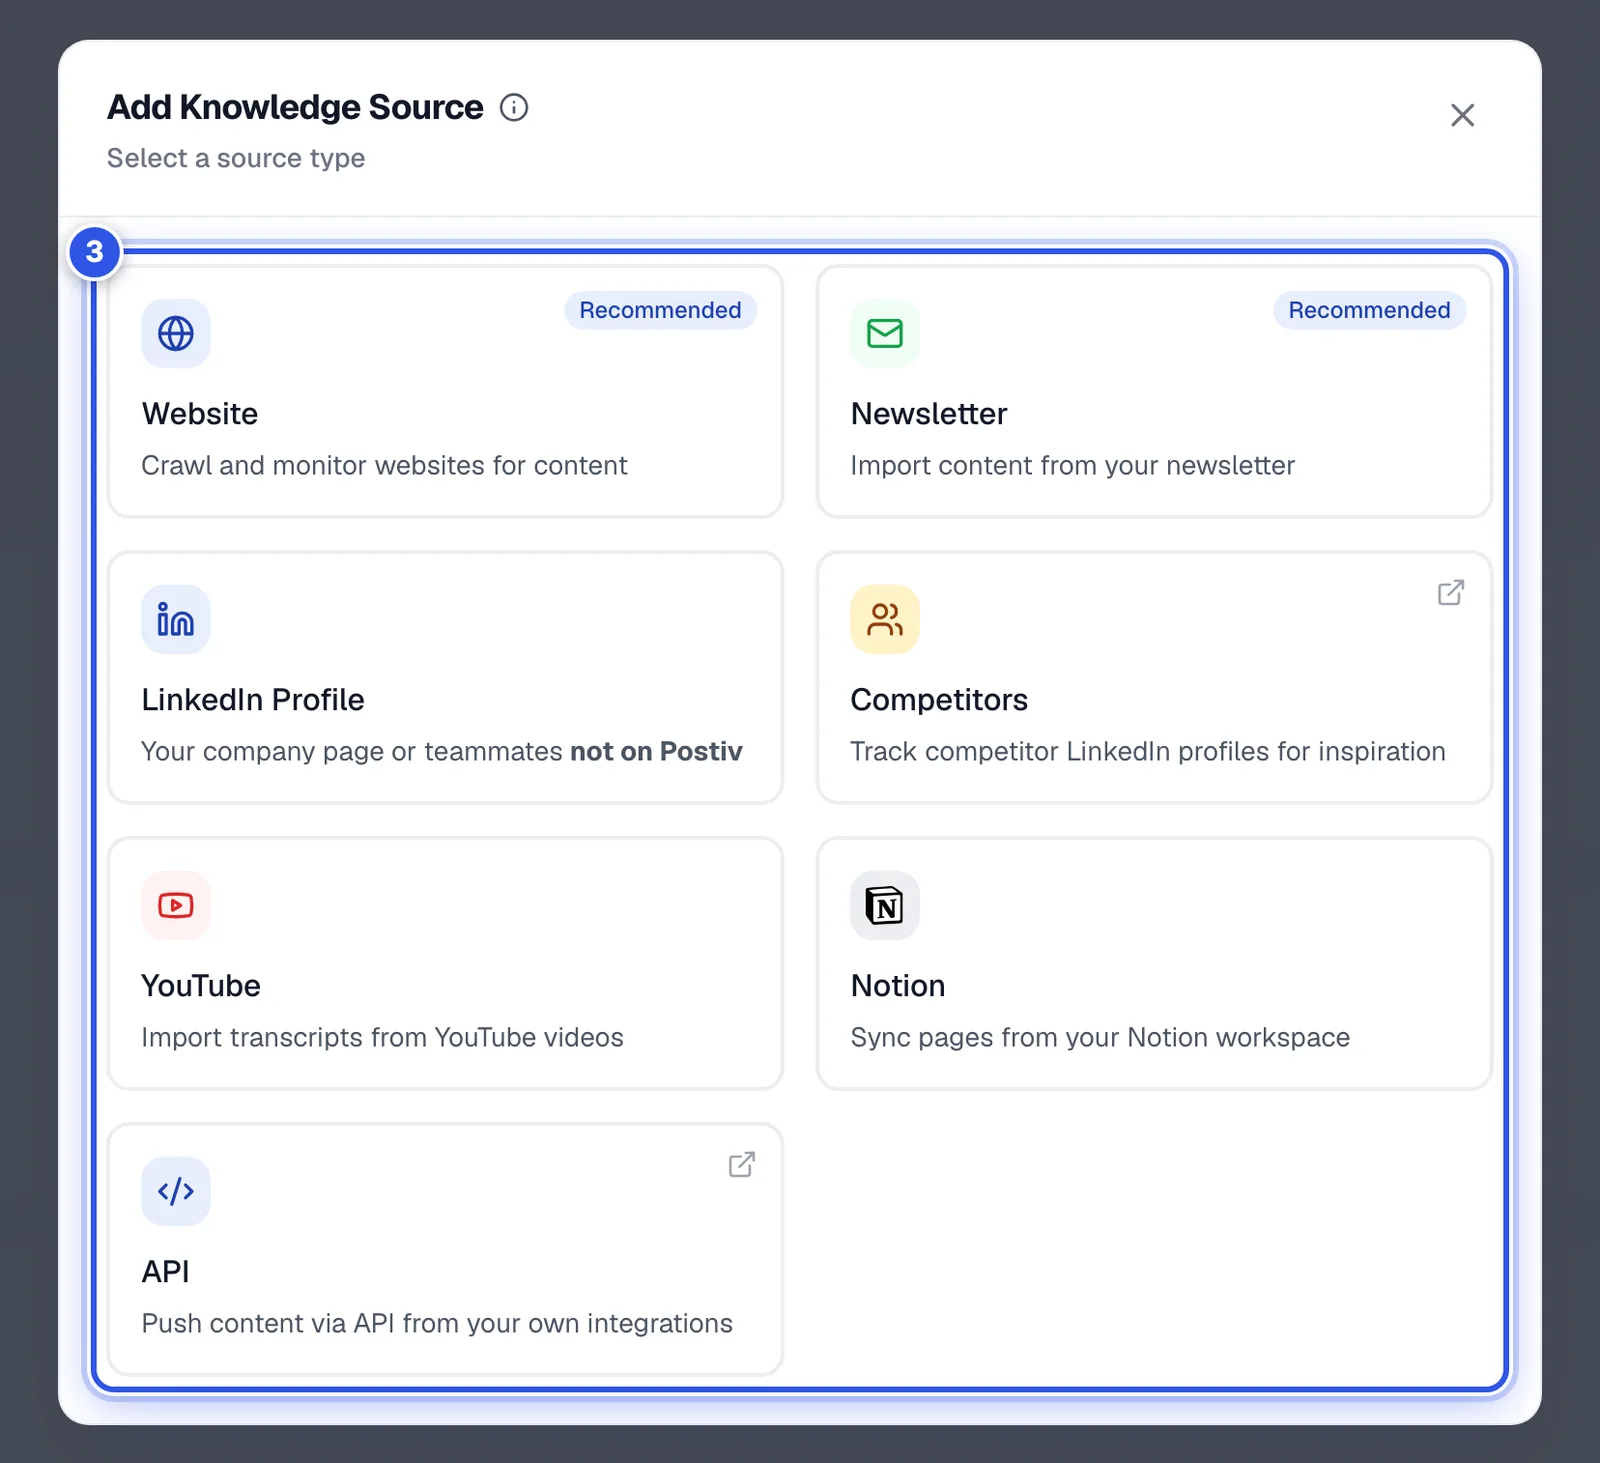Click Recommended badge on Newsletter card
Screen dimensions: 1600x1463
click(1369, 310)
